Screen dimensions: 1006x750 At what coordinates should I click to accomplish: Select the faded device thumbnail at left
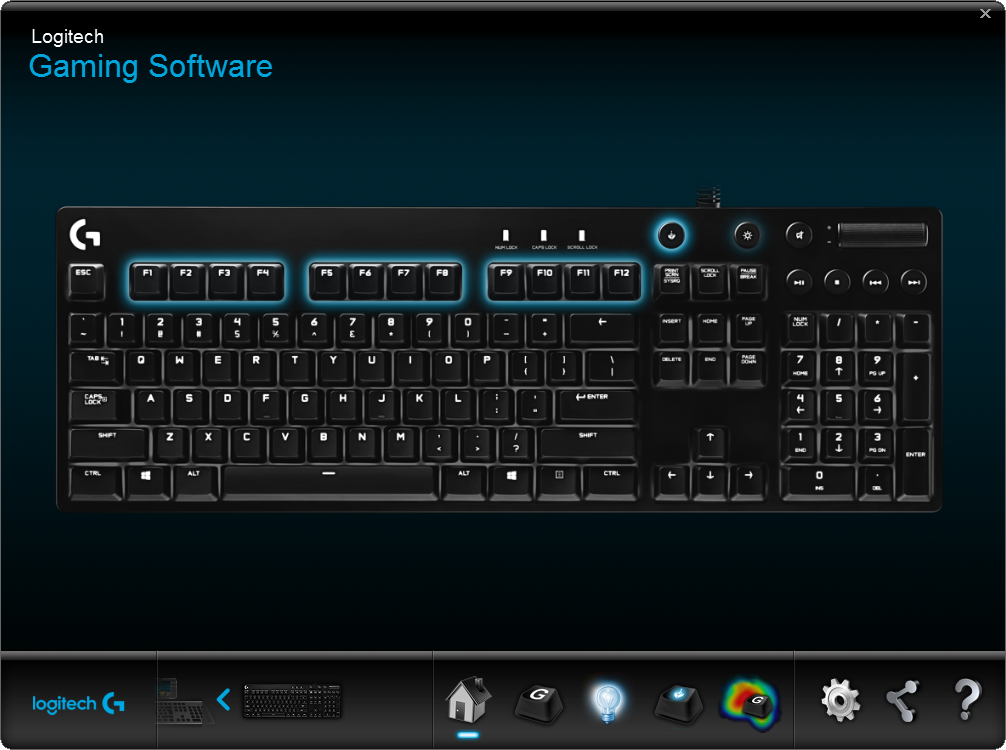[x=184, y=701]
